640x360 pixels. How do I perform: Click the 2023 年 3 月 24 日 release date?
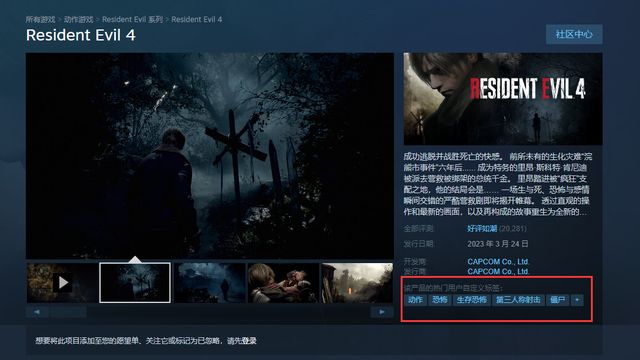pos(498,244)
